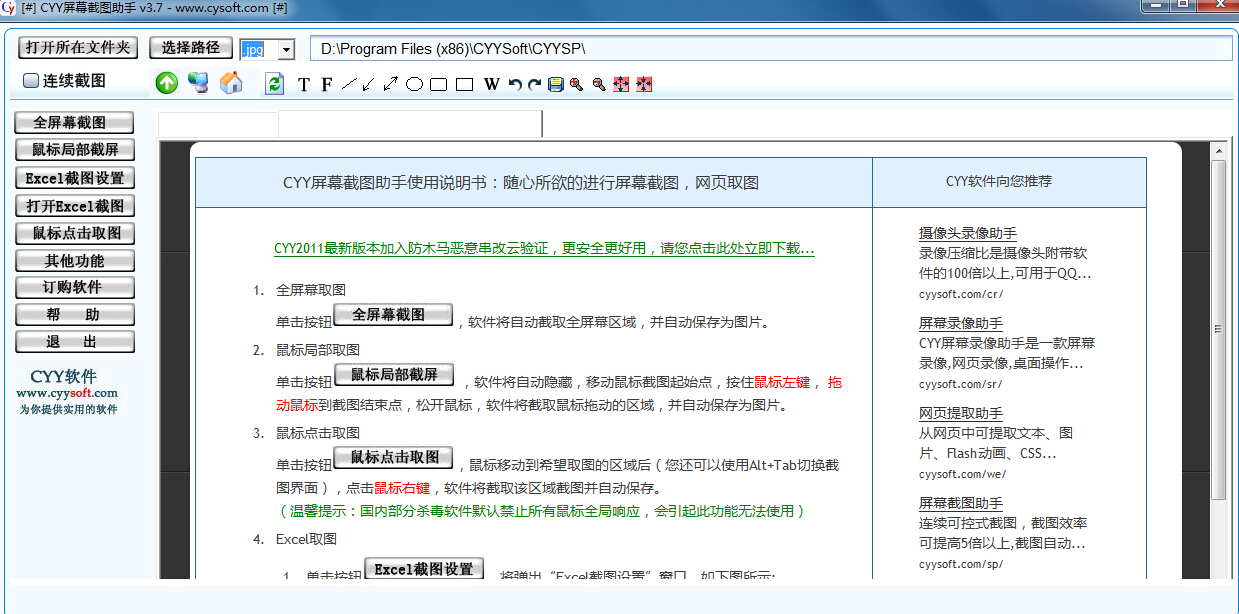Open the CYY2011最新版本 green download link
This screenshot has width=1239, height=614.
click(x=544, y=248)
